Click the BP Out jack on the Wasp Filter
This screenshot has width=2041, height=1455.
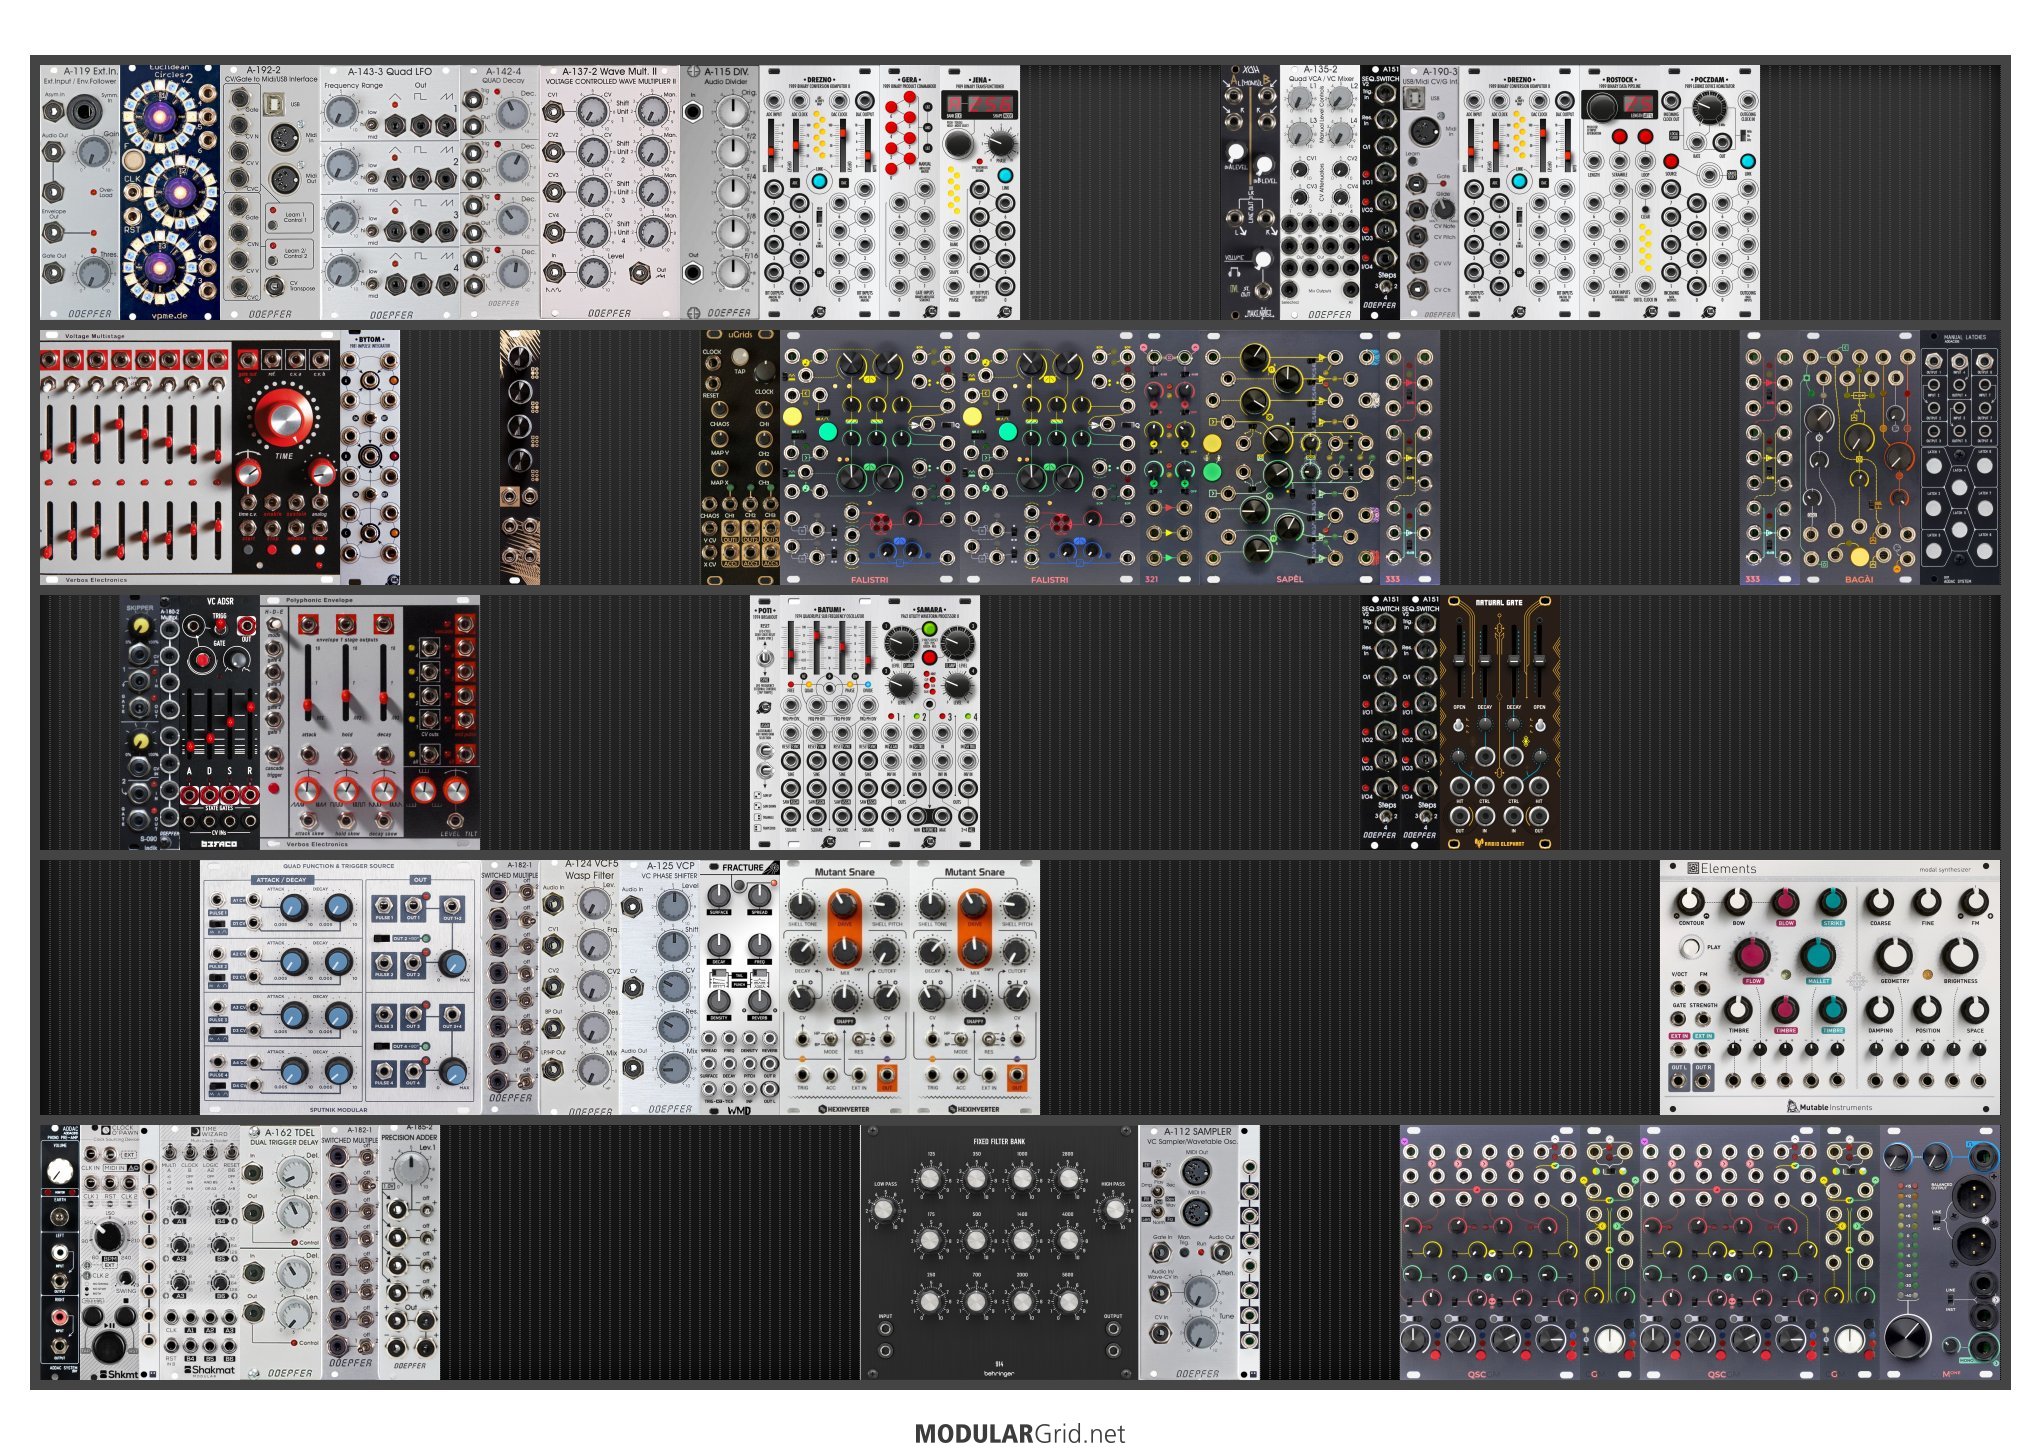(x=553, y=1027)
